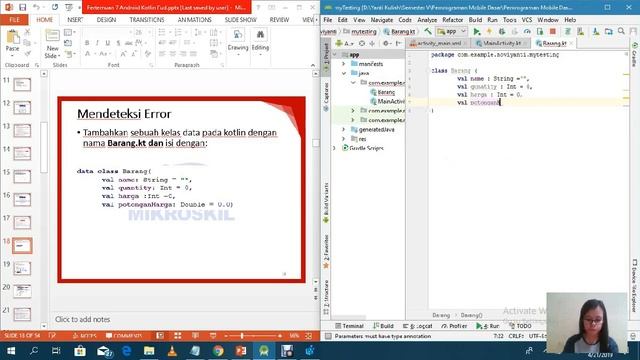Toggle Bold formatting in PowerPoint ribbon
The width and height of the screenshot is (640, 360).
tap(87, 43)
